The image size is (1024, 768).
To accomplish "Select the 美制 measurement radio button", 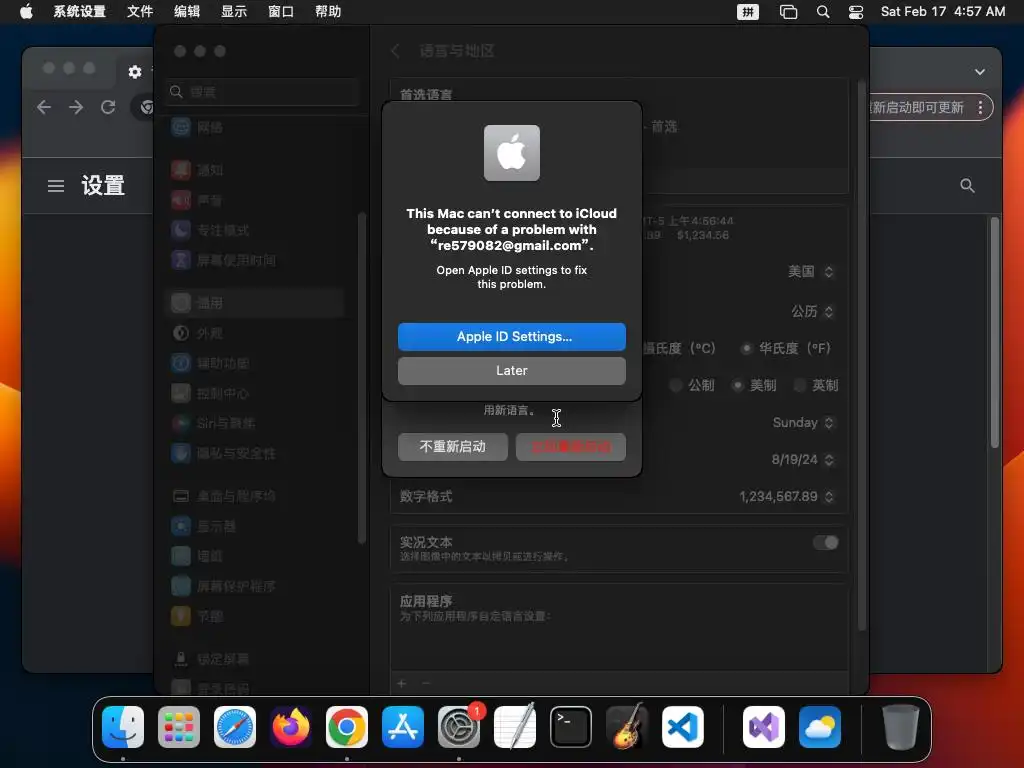I will point(737,385).
